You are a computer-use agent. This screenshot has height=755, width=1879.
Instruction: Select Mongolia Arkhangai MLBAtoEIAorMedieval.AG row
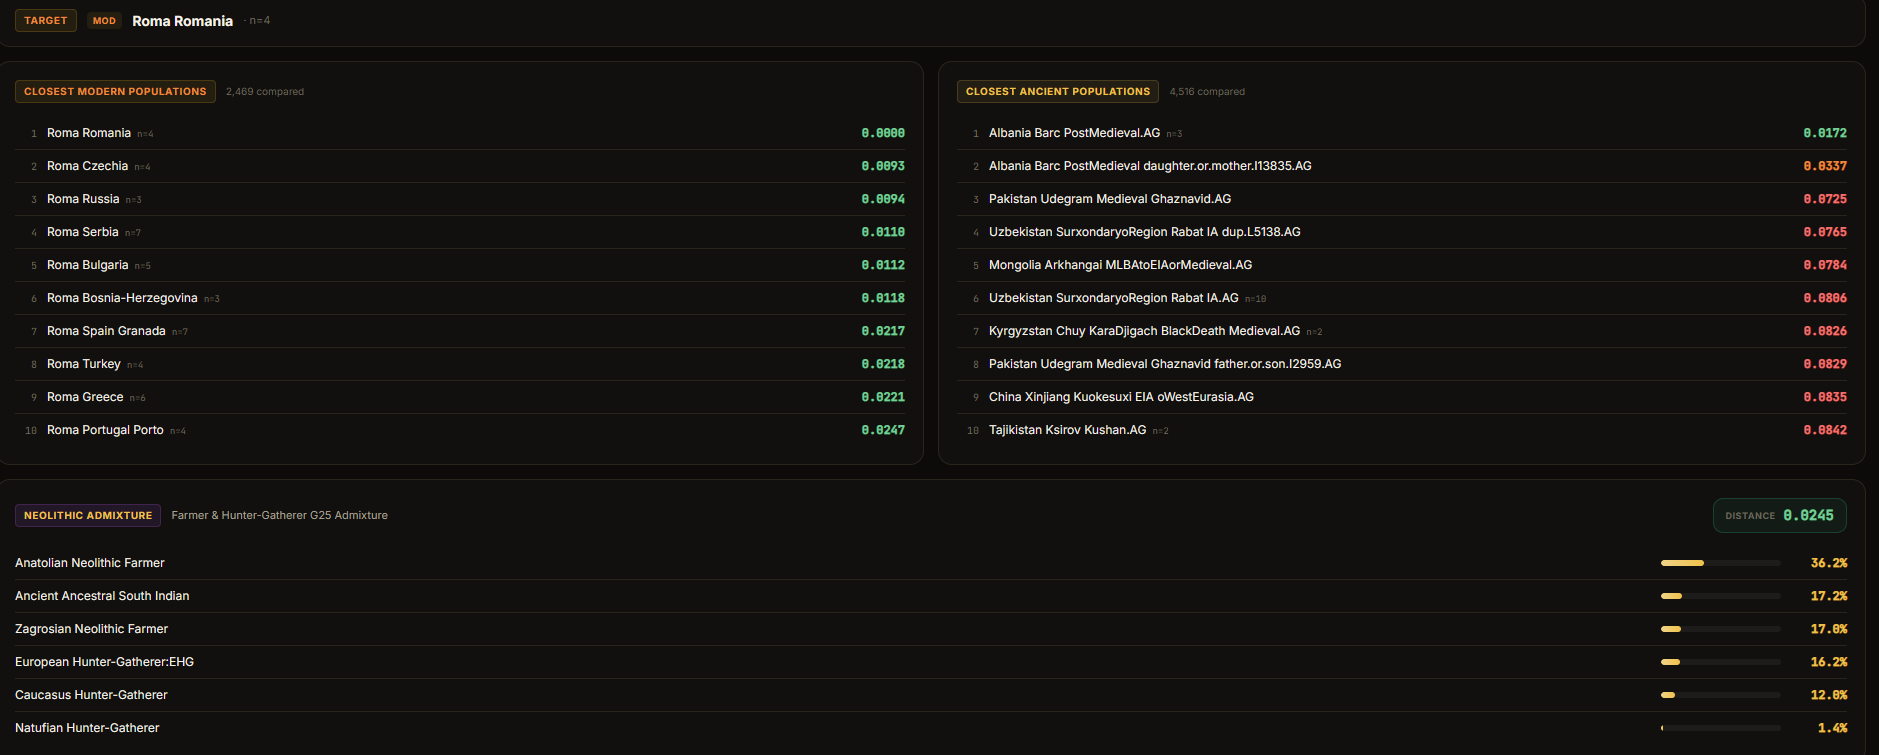point(1402,265)
